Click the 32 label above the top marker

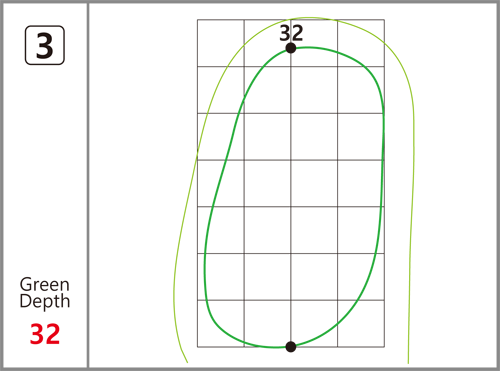tap(291, 33)
